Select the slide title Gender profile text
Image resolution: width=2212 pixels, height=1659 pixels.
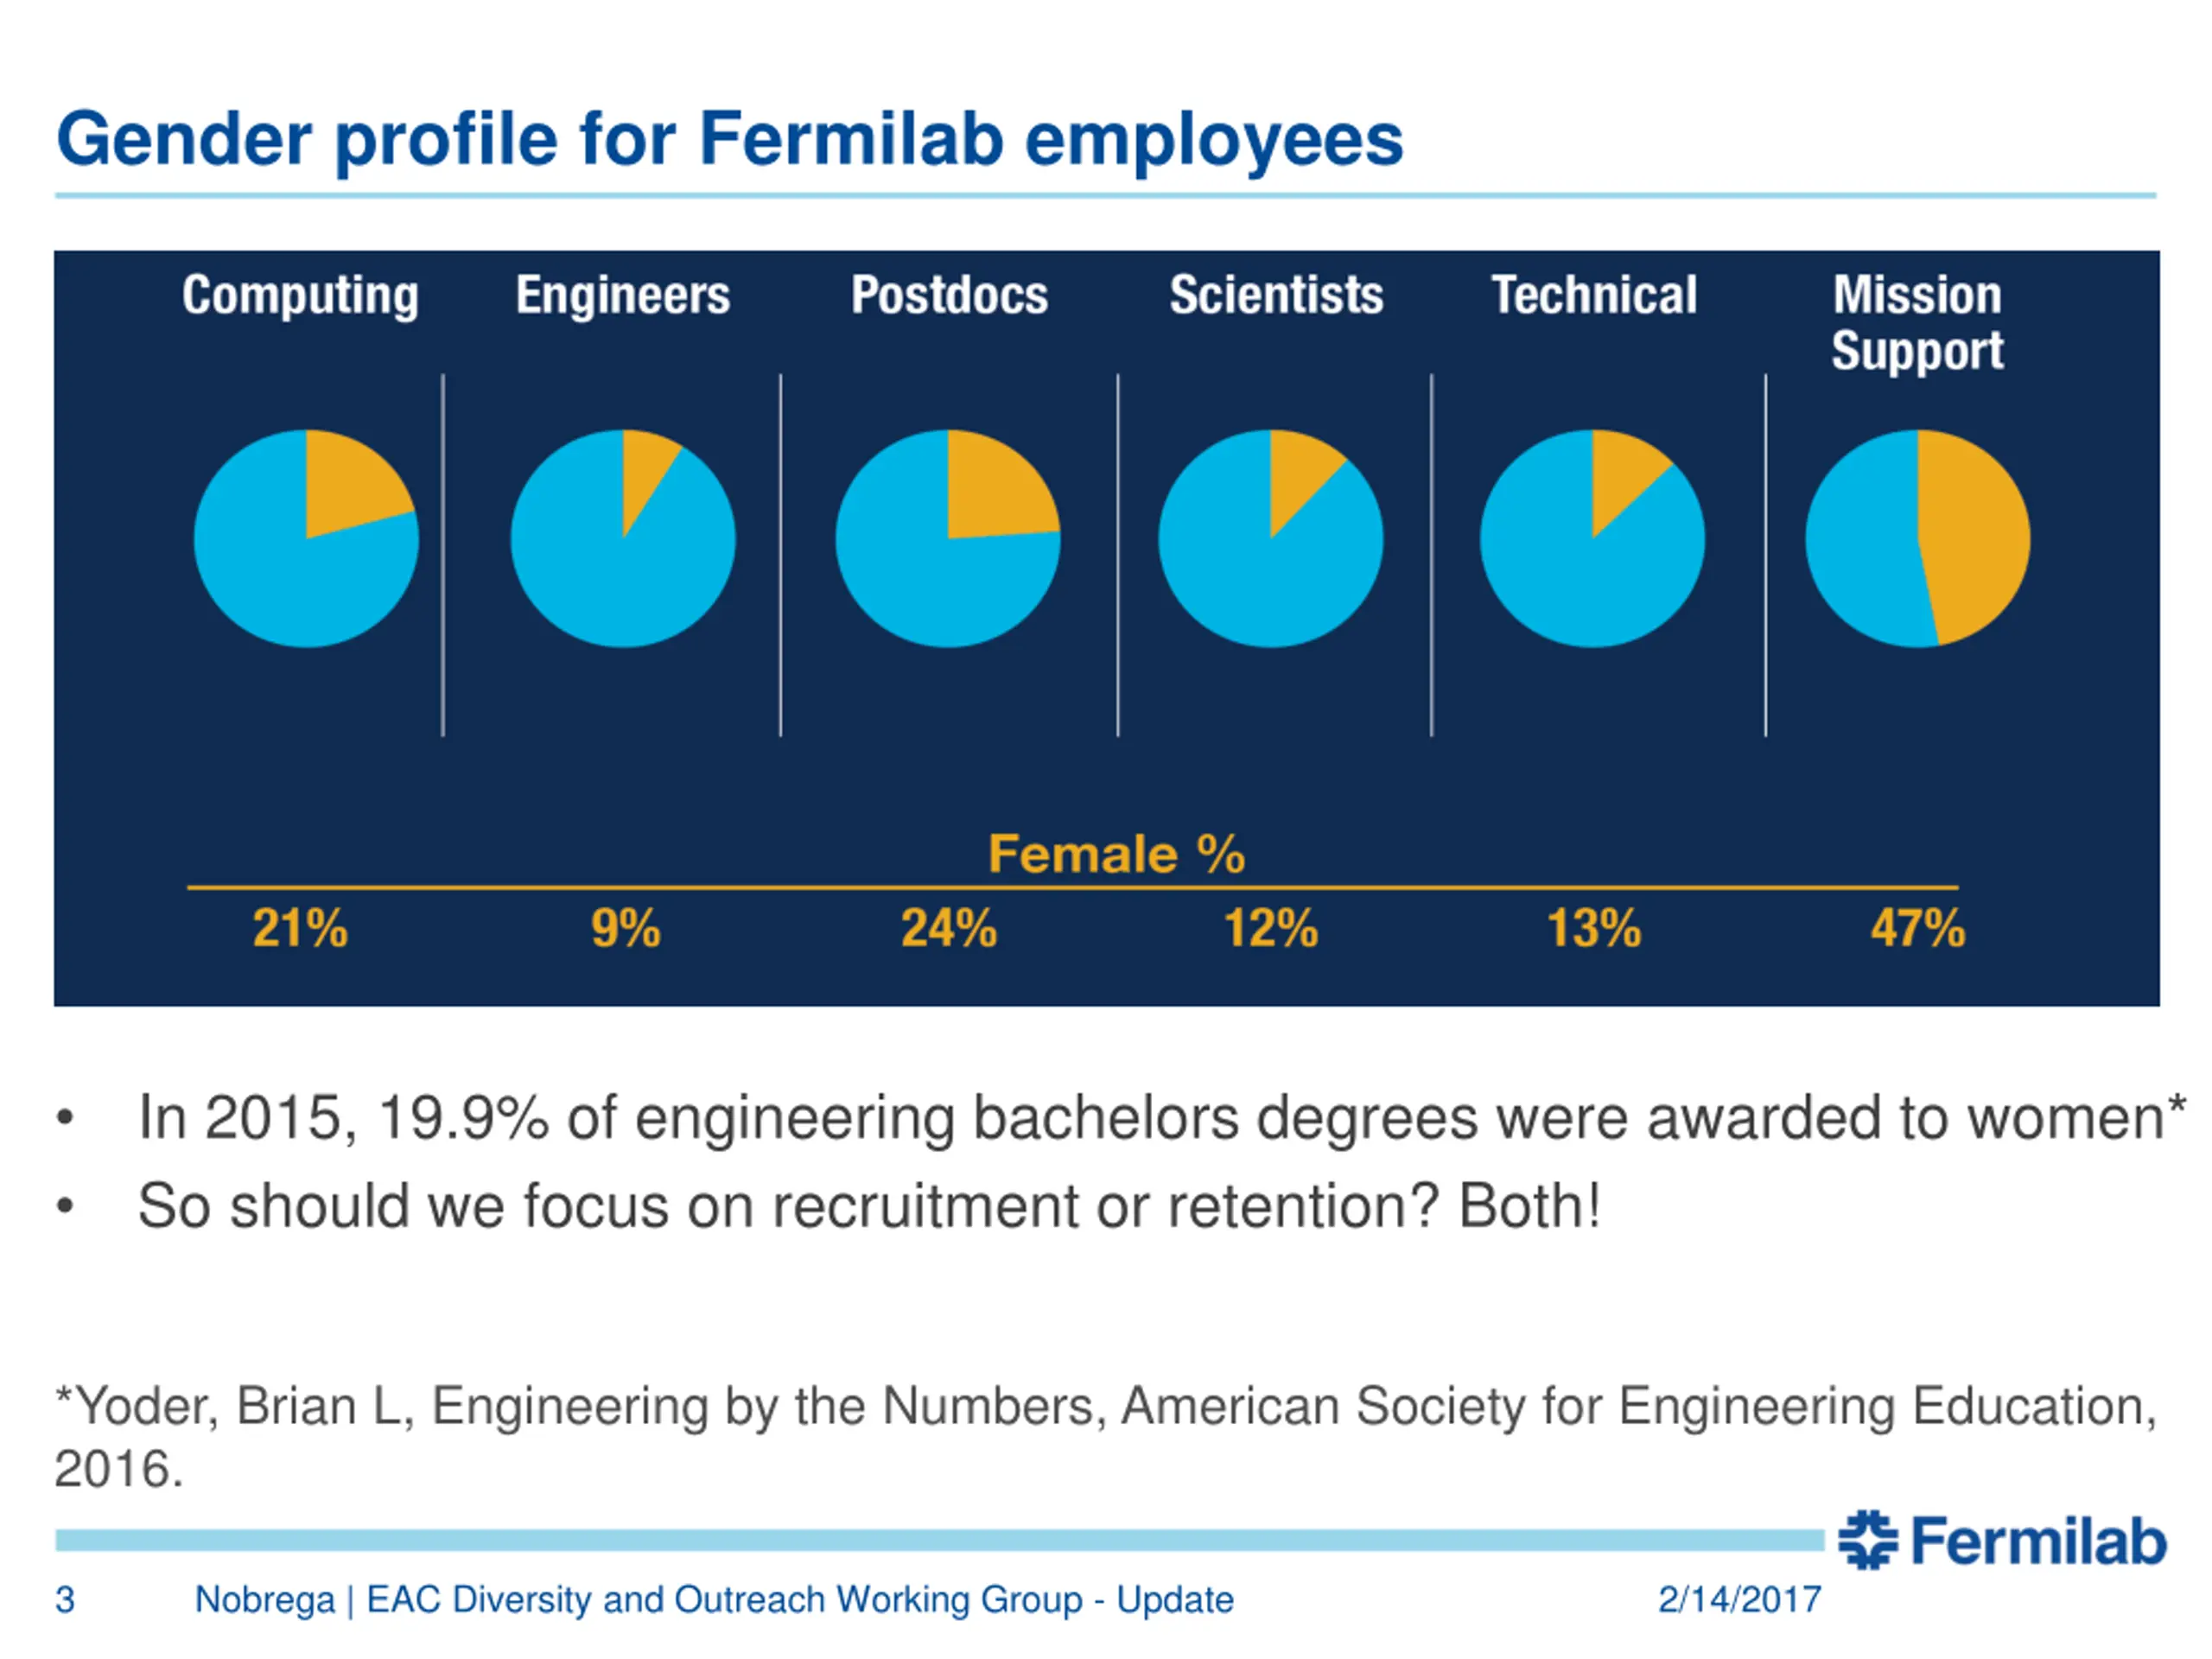(730, 139)
